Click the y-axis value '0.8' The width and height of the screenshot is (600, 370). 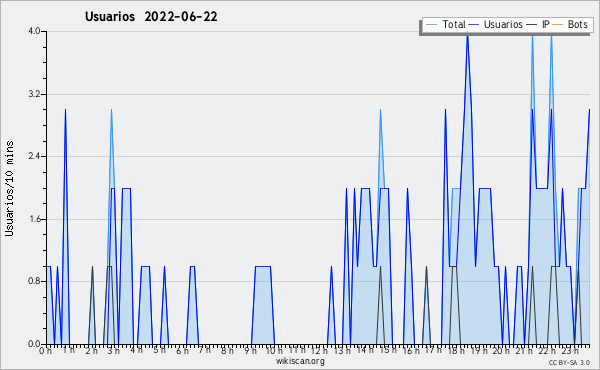[x=34, y=281]
